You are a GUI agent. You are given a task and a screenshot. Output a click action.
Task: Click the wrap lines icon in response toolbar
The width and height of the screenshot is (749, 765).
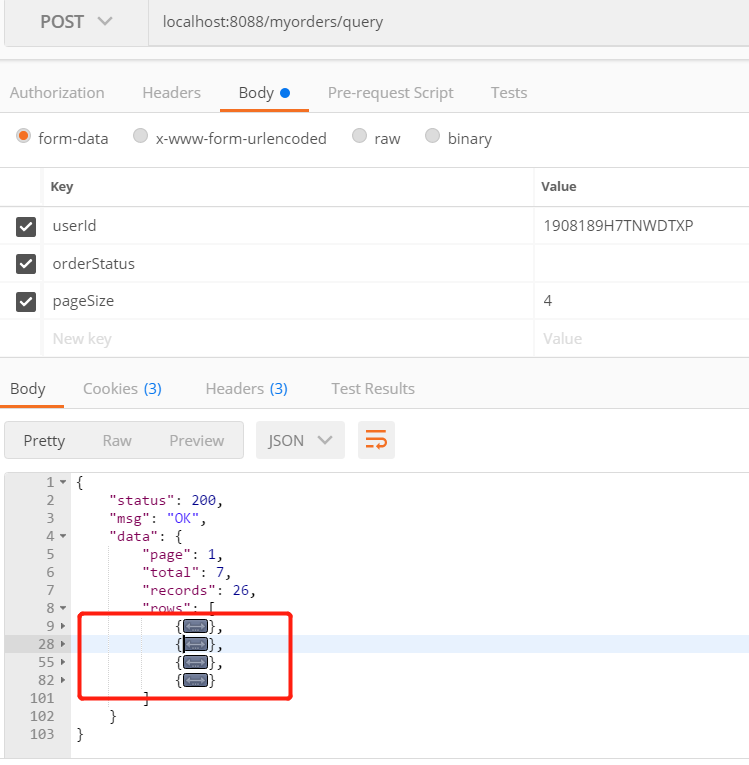[377, 440]
